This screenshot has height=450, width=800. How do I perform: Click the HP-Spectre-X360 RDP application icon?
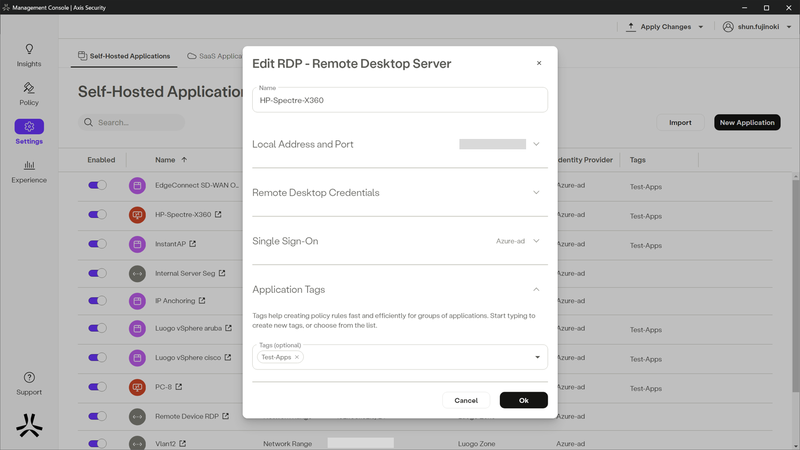pyautogui.click(x=137, y=215)
